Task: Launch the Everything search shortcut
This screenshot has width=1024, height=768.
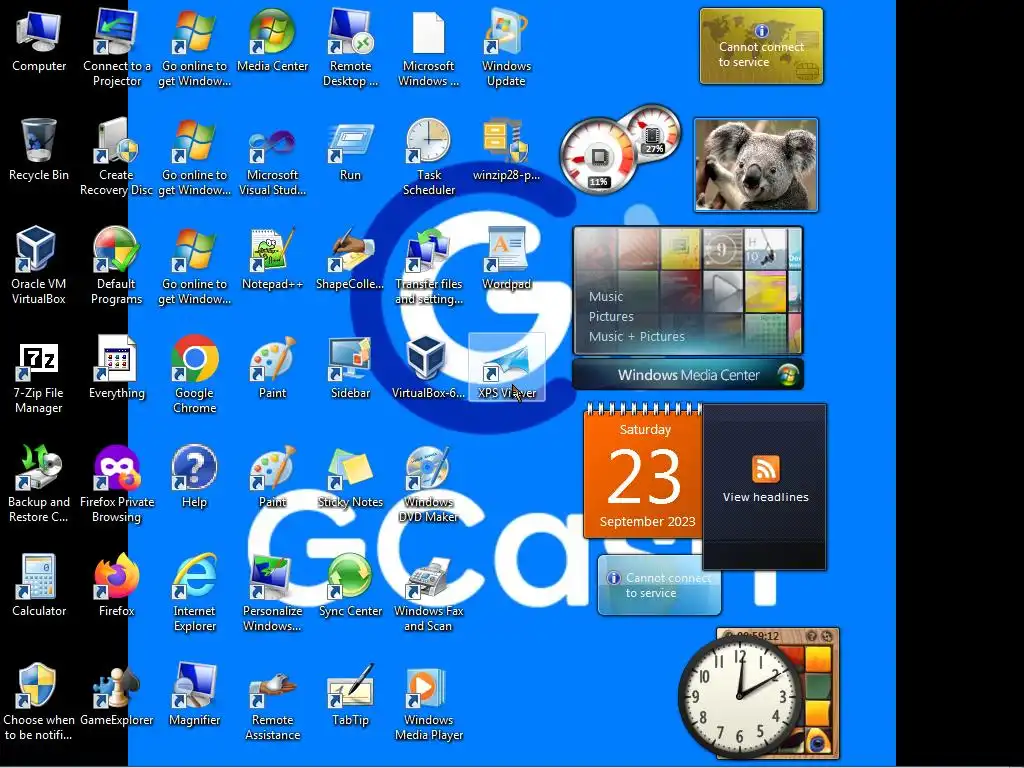Action: (116, 368)
